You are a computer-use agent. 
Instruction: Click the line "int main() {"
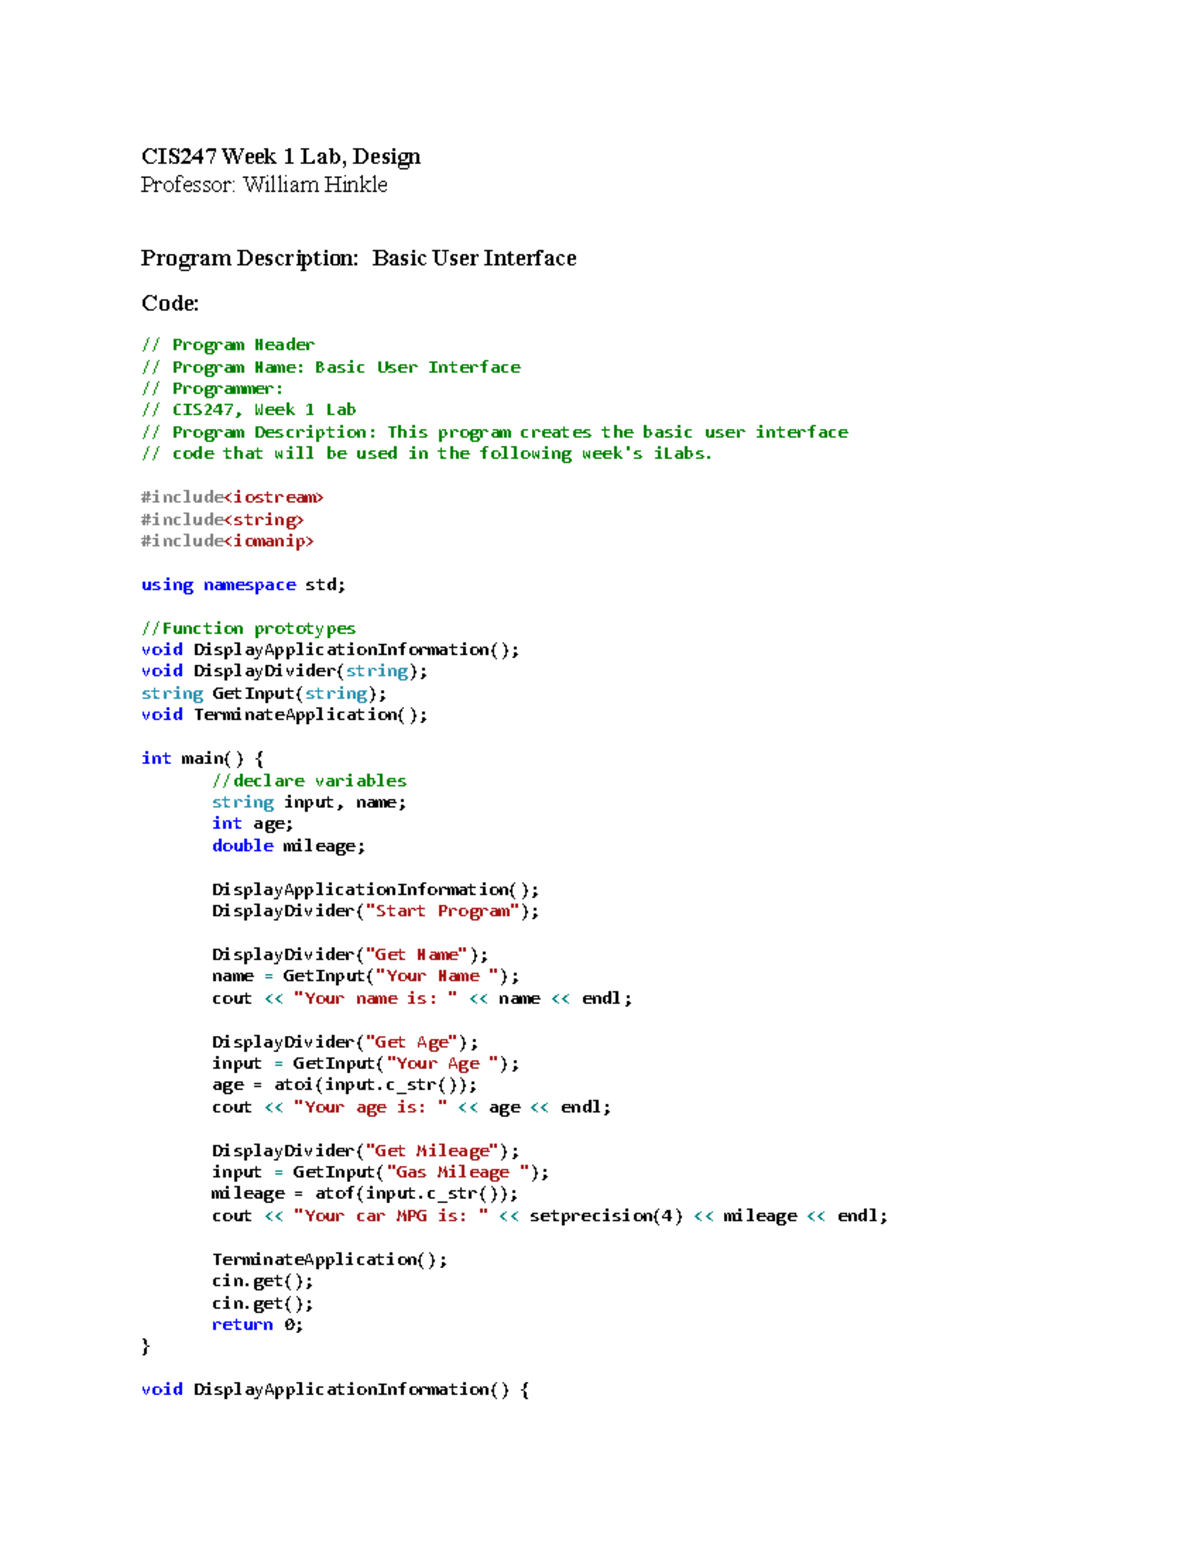click(202, 759)
